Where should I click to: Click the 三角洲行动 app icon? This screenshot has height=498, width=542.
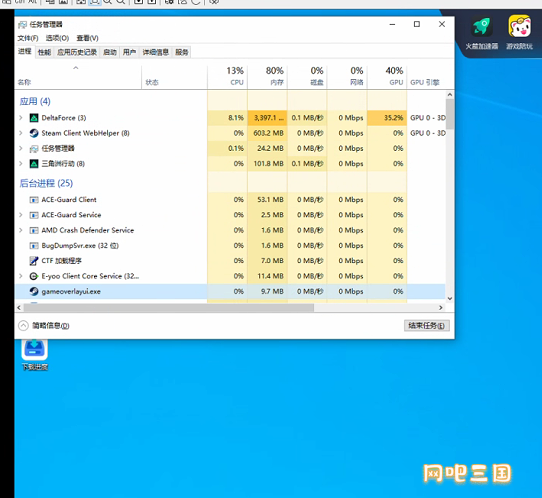pyautogui.click(x=34, y=163)
